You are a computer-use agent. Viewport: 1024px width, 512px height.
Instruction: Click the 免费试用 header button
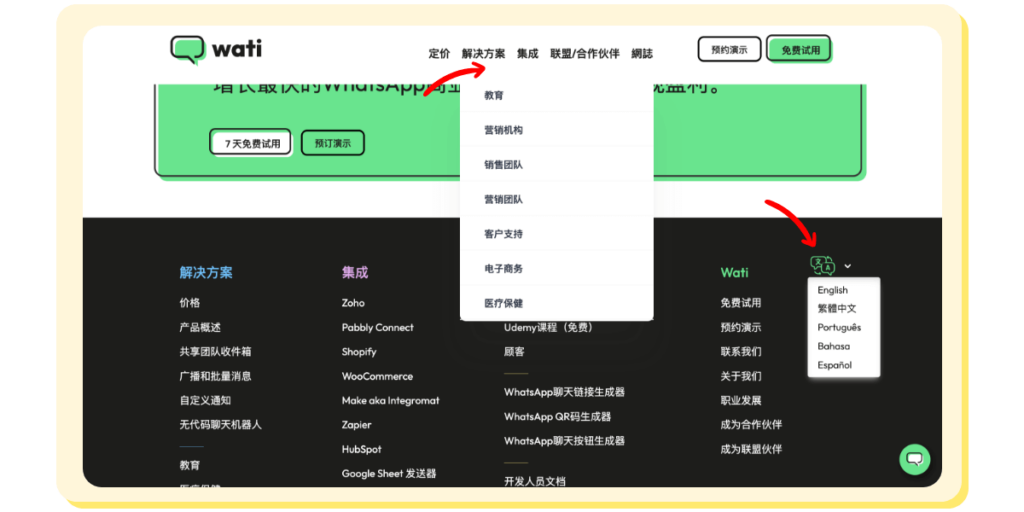tap(799, 49)
